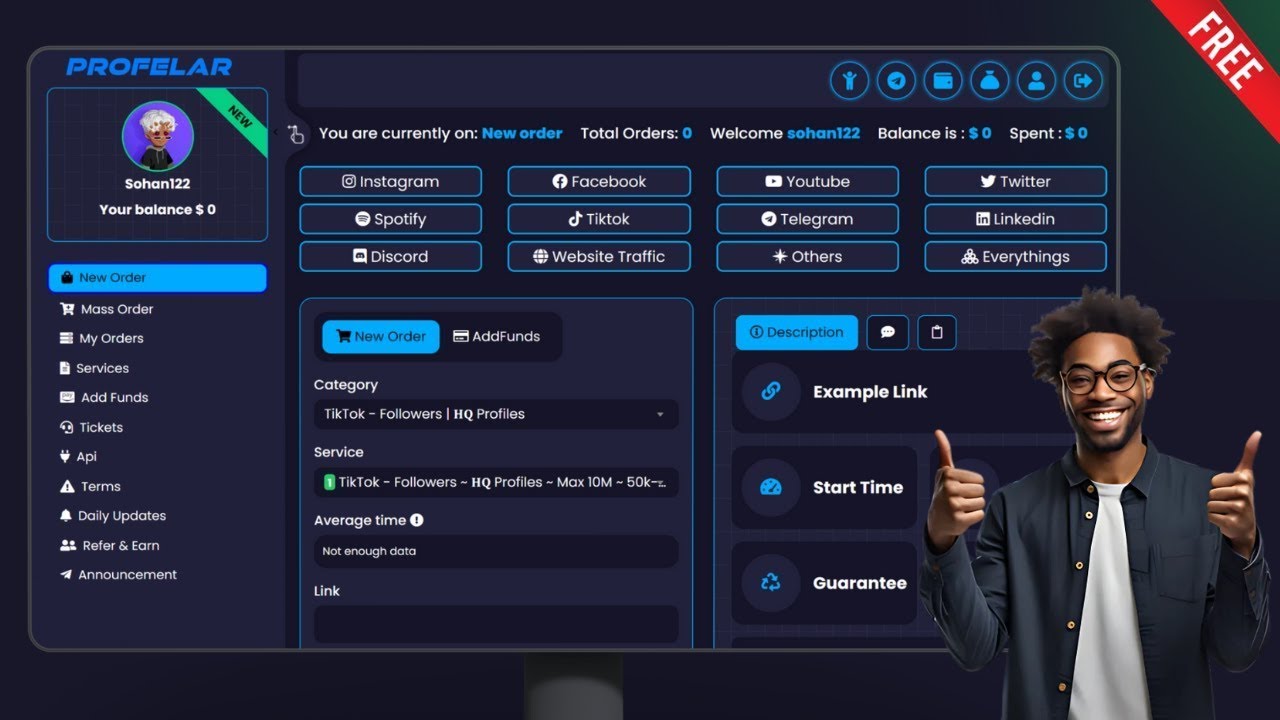Open Api in sidebar
The width and height of the screenshot is (1280, 720).
click(x=78, y=456)
